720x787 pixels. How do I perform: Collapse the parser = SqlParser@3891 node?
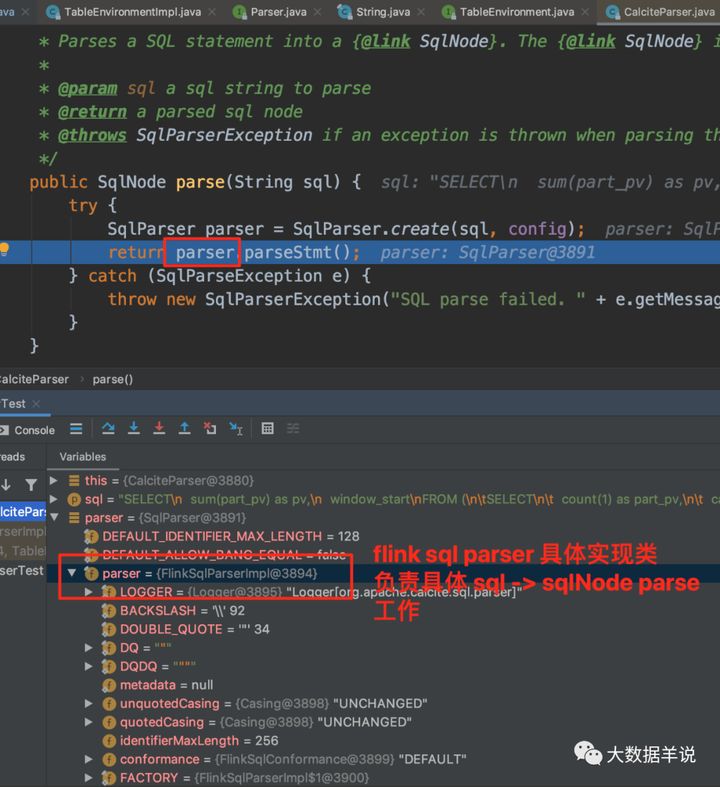click(54, 517)
